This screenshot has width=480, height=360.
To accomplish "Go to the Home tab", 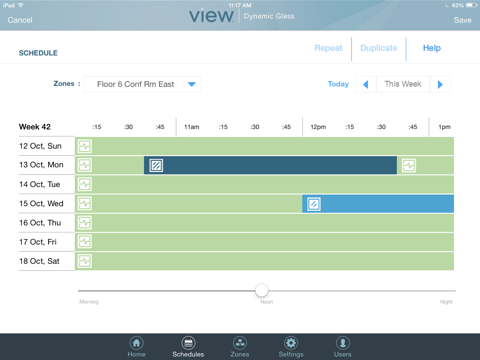I will click(x=136, y=347).
